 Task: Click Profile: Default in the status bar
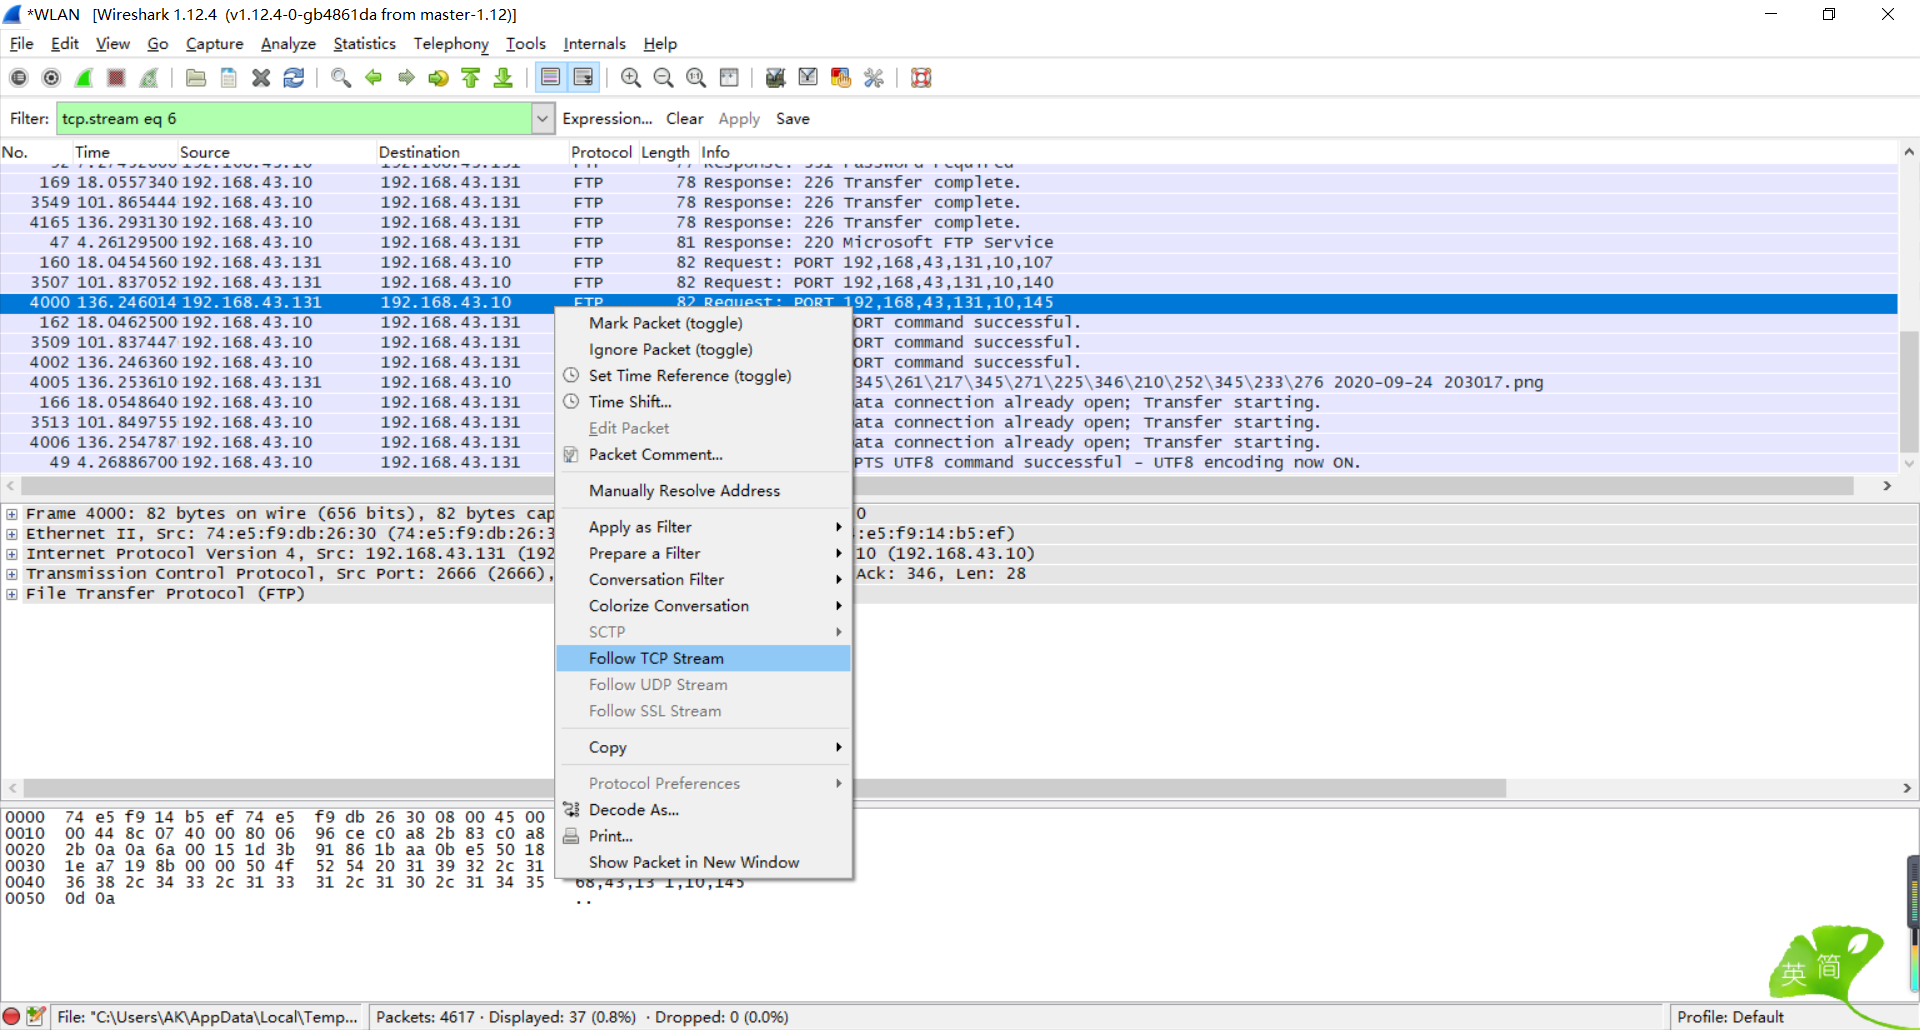(x=1730, y=1017)
